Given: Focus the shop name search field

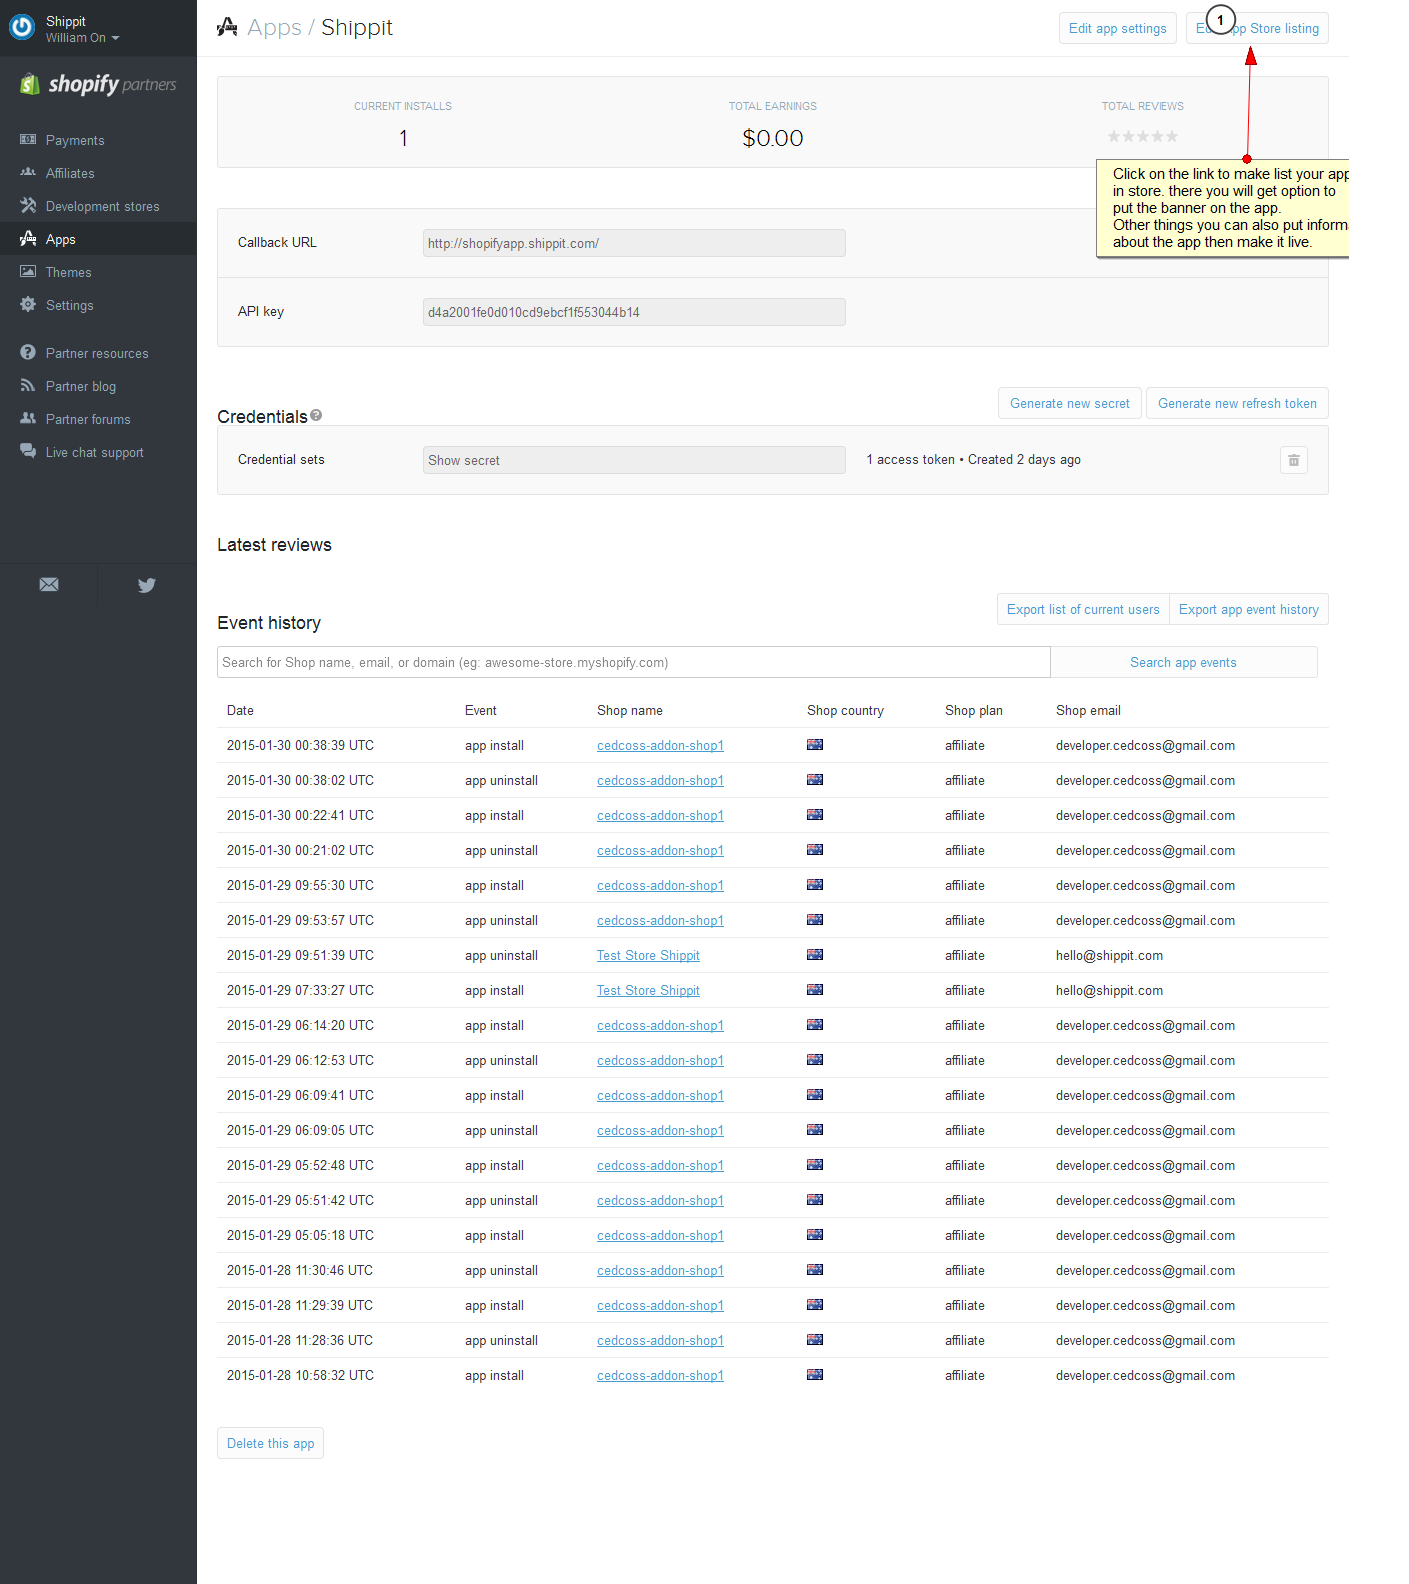Looking at the screenshot, I should pyautogui.click(x=634, y=662).
